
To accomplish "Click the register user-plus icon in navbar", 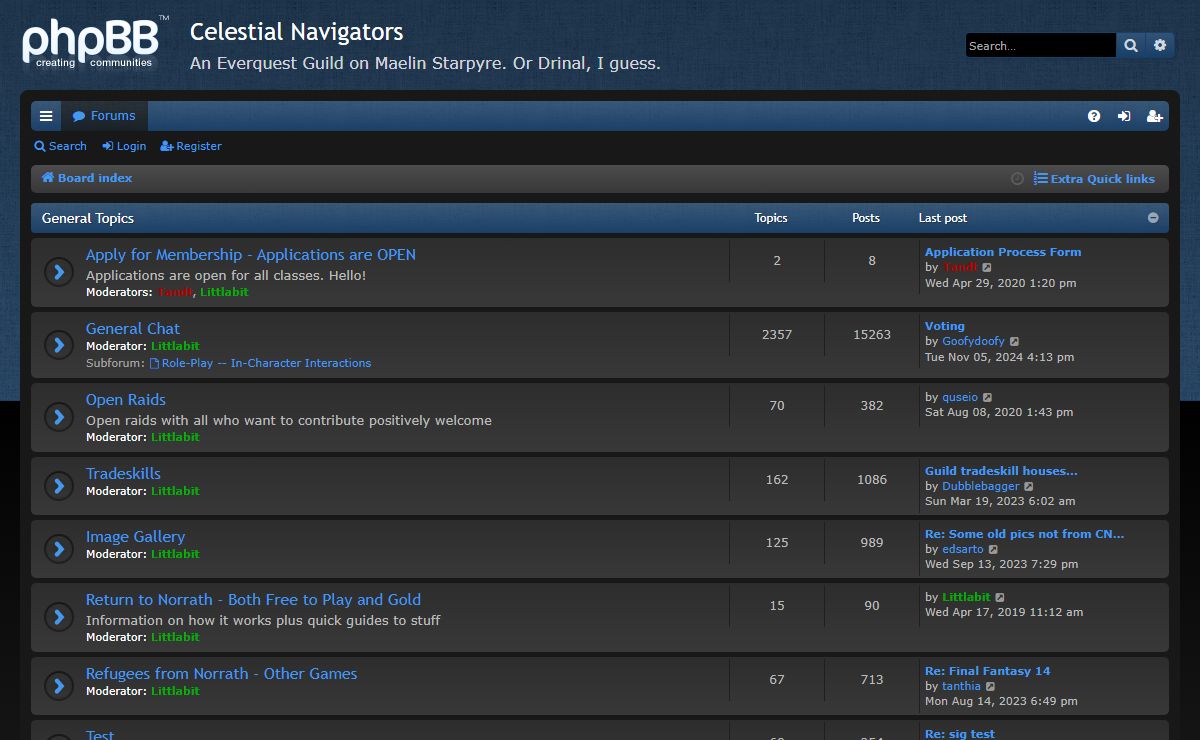I will tap(1154, 116).
